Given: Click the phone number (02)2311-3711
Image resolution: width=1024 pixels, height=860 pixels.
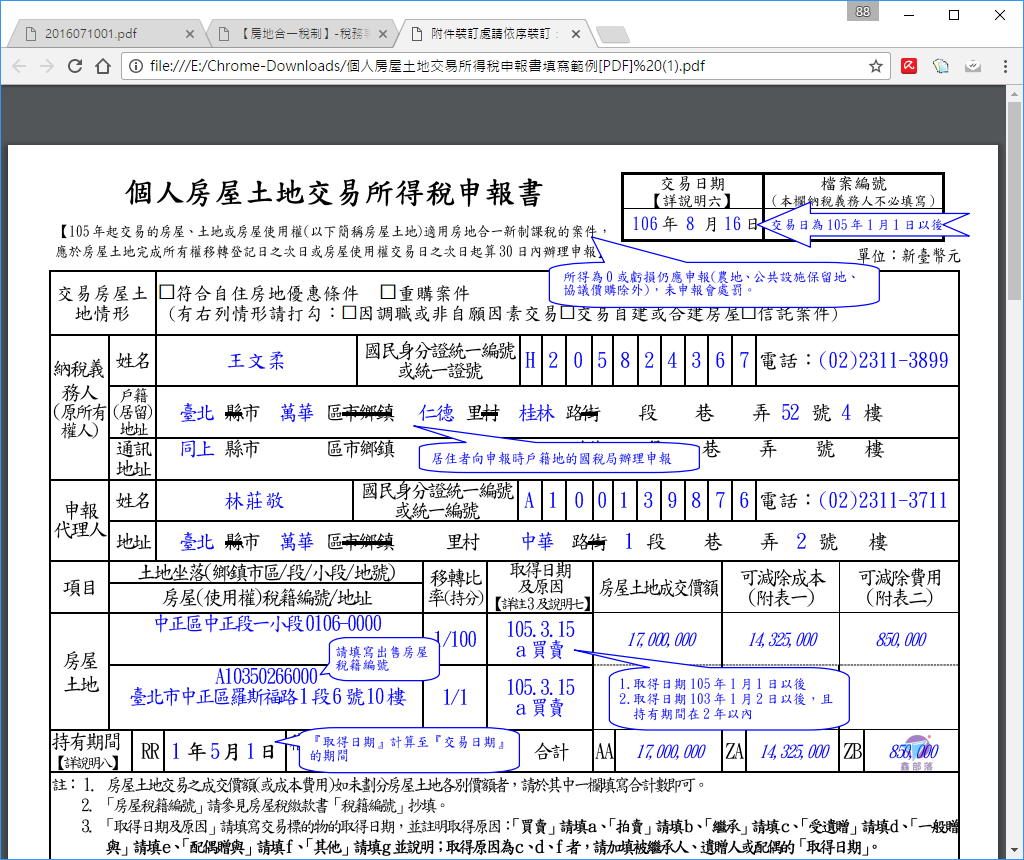Looking at the screenshot, I should click(x=883, y=500).
